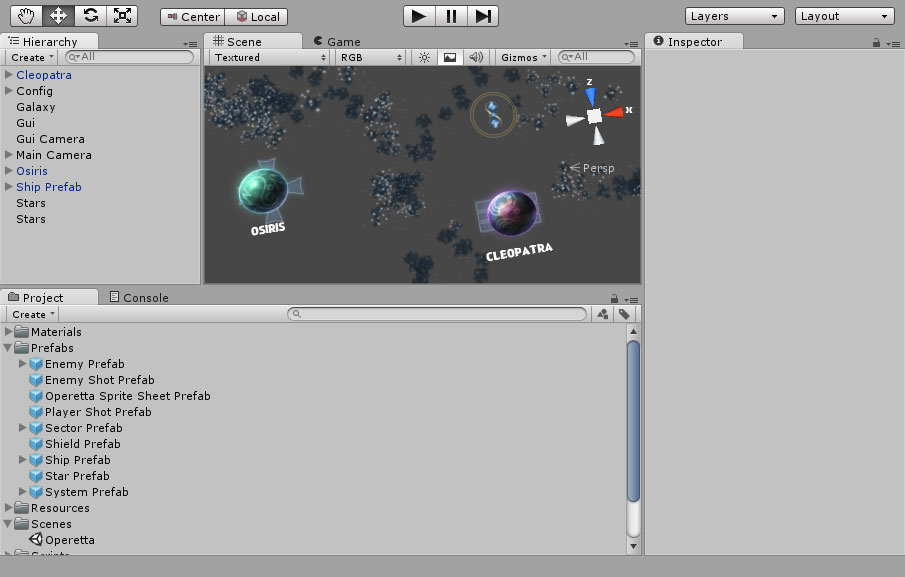
Task: Open the Textured draw mode dropdown
Action: 270,57
